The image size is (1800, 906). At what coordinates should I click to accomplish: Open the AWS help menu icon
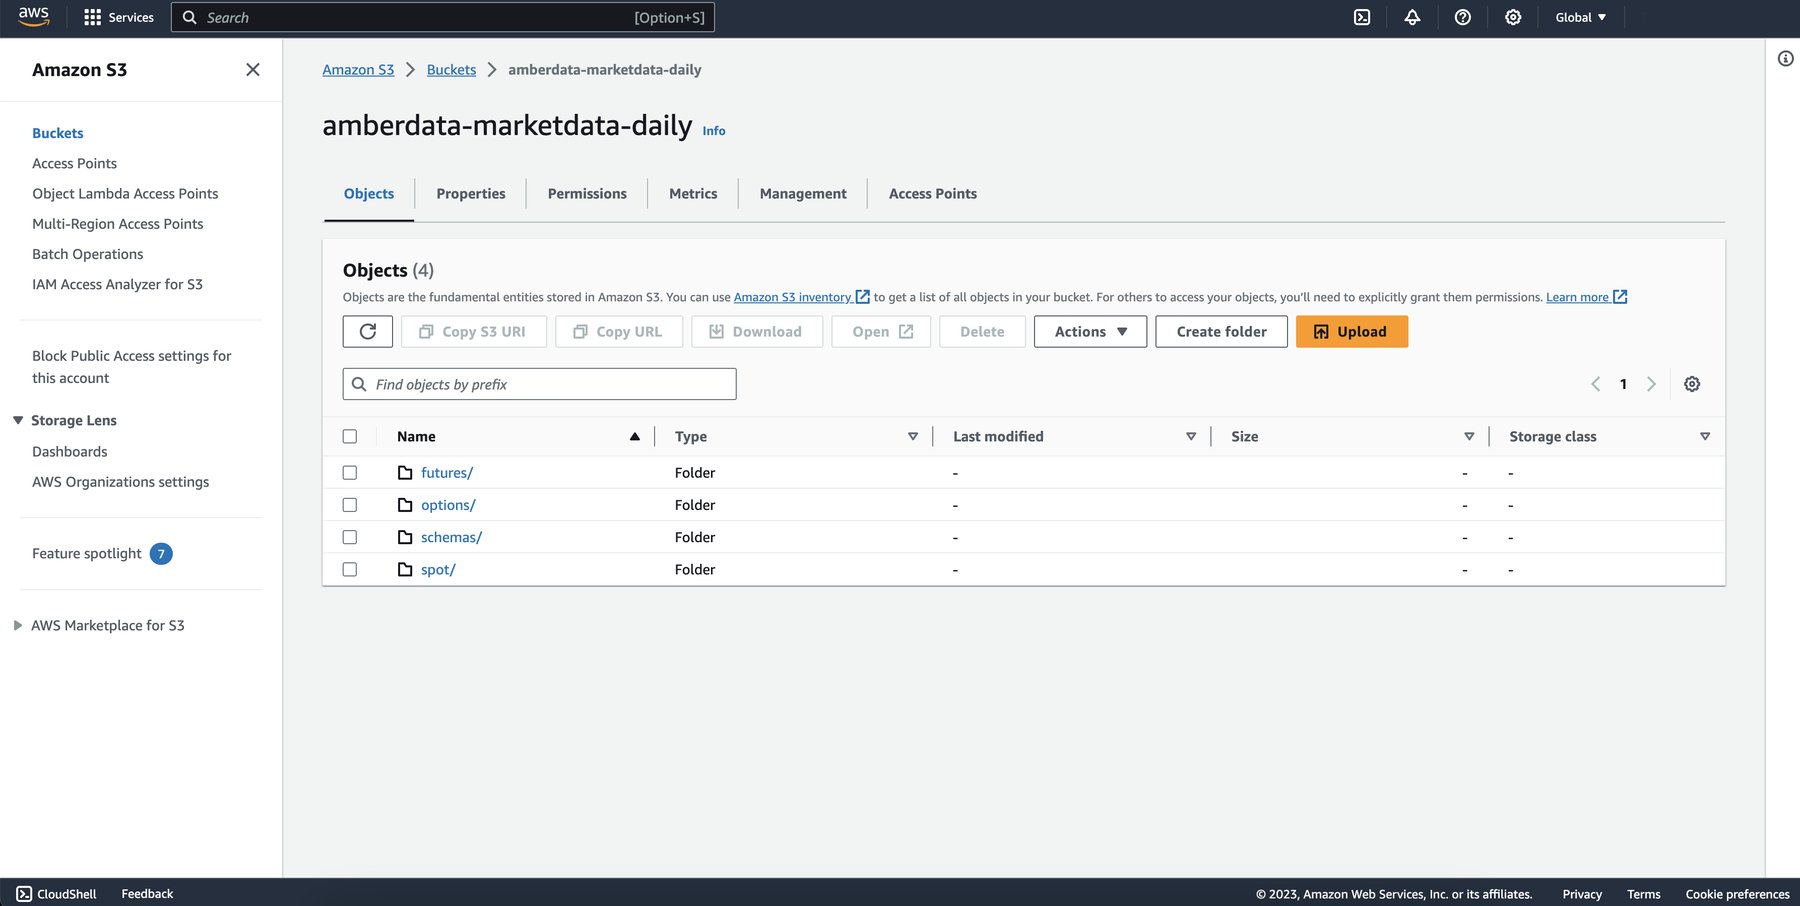(1462, 17)
